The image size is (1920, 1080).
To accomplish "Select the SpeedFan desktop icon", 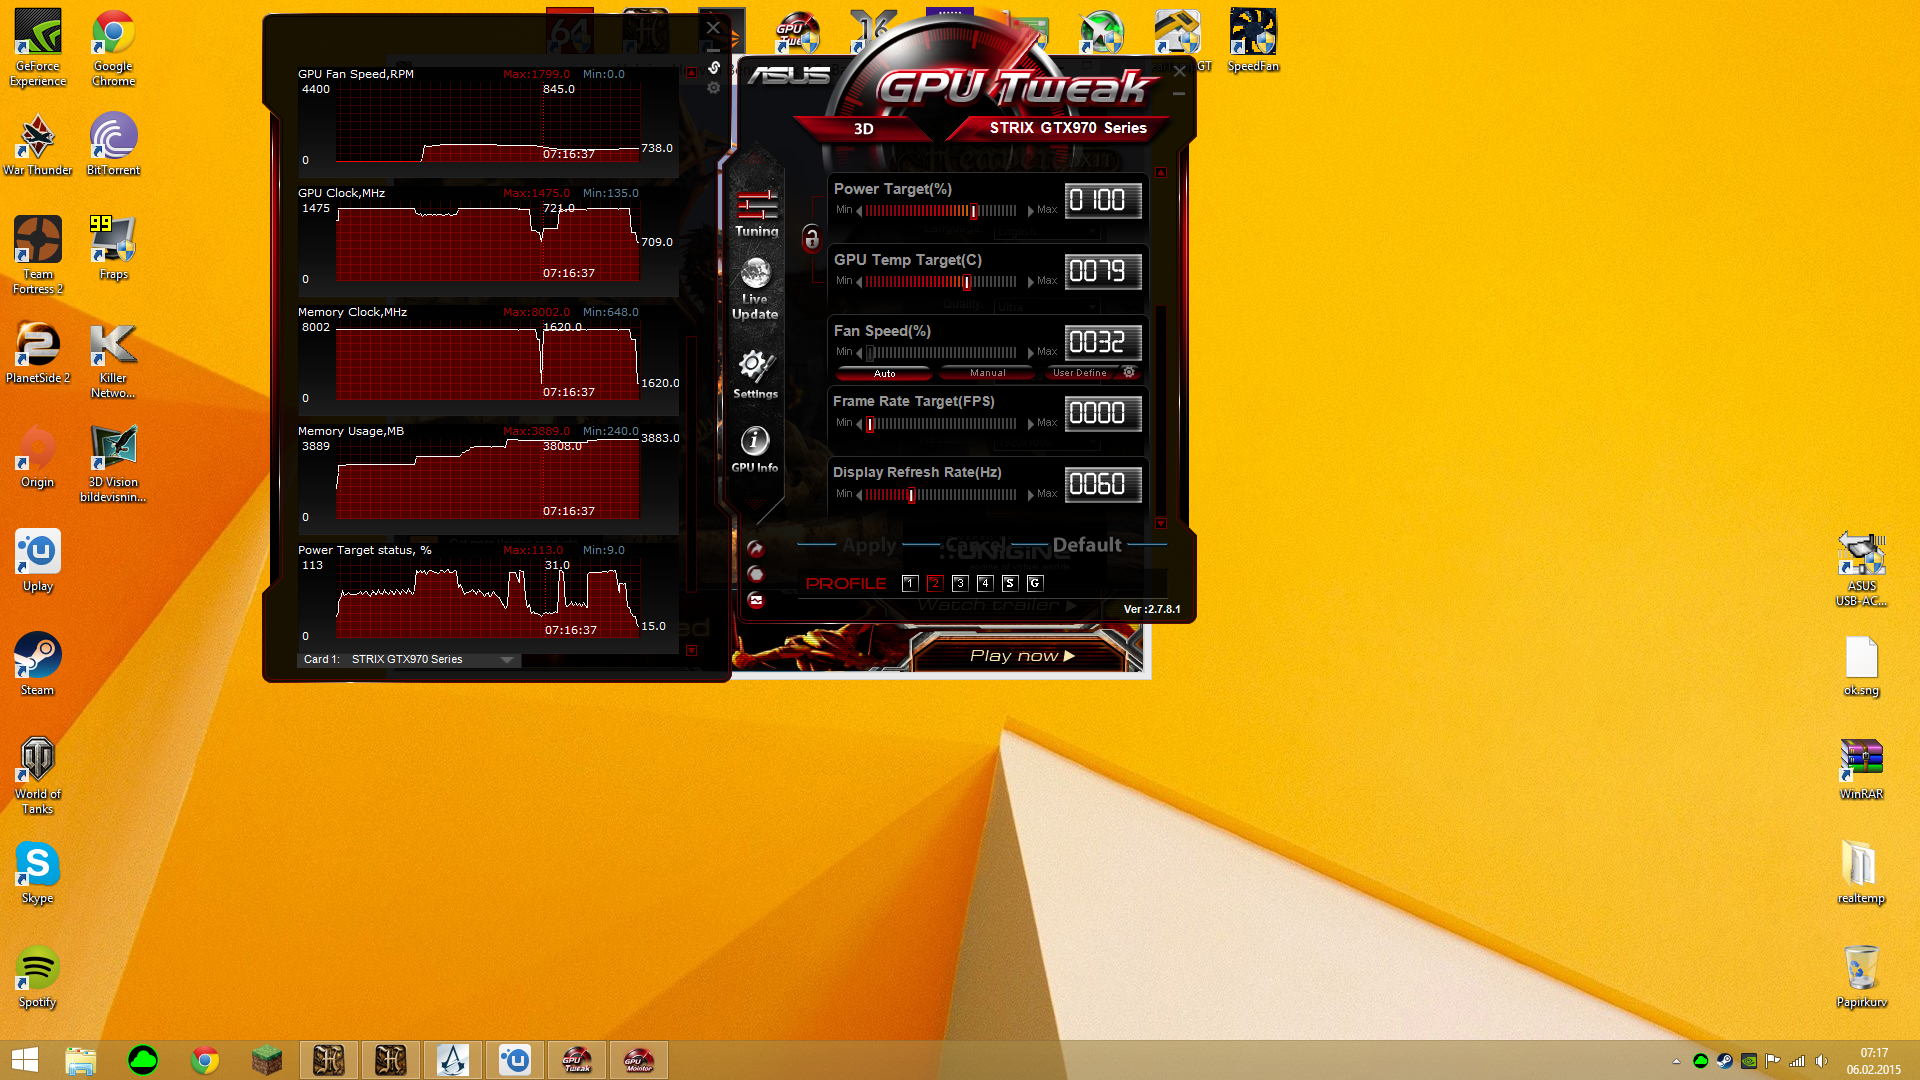I will pyautogui.click(x=1253, y=40).
